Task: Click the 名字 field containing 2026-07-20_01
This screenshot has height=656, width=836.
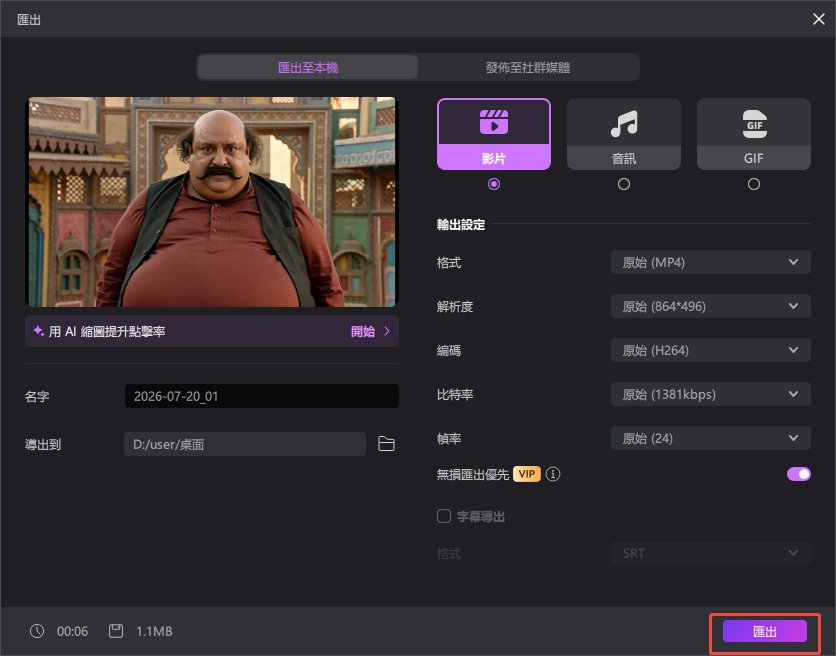Action: (x=261, y=396)
